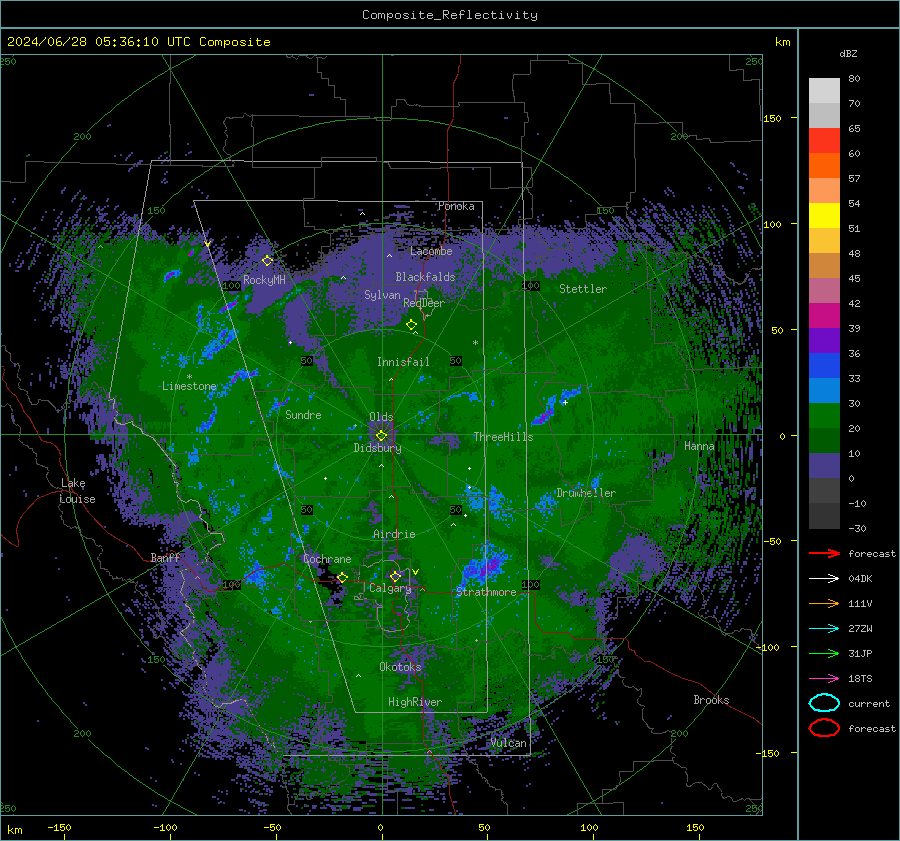Click the Calgary city label
The image size is (900, 841).
pos(390,588)
